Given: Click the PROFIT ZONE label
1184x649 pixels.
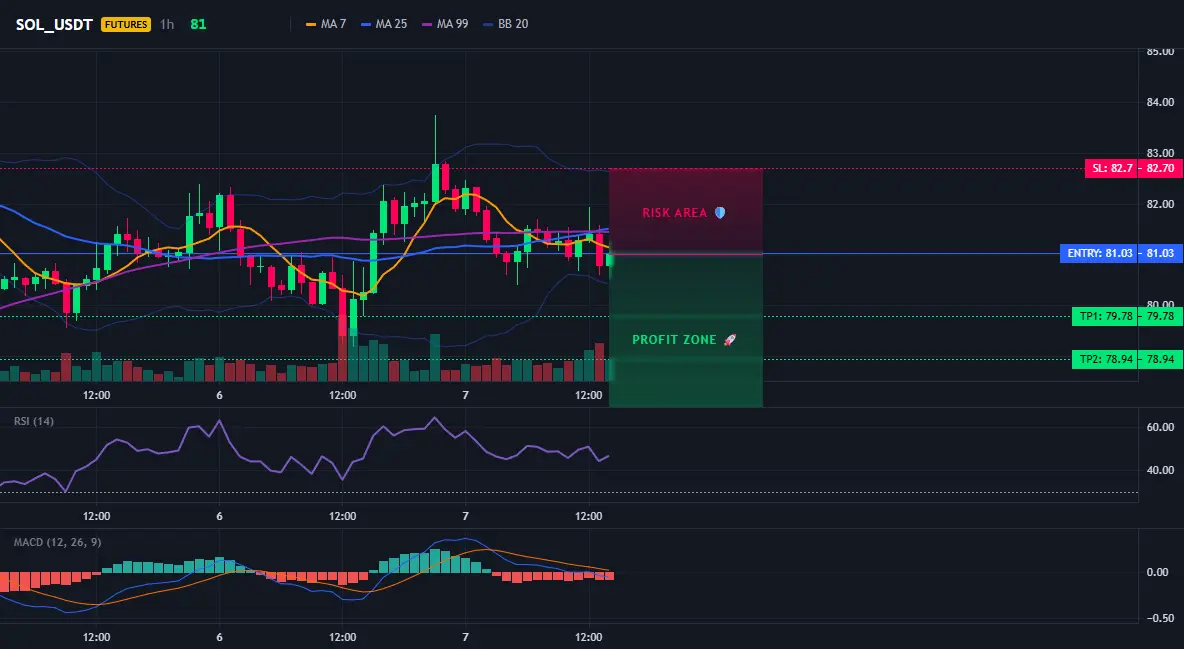Looking at the screenshot, I should [x=674, y=340].
